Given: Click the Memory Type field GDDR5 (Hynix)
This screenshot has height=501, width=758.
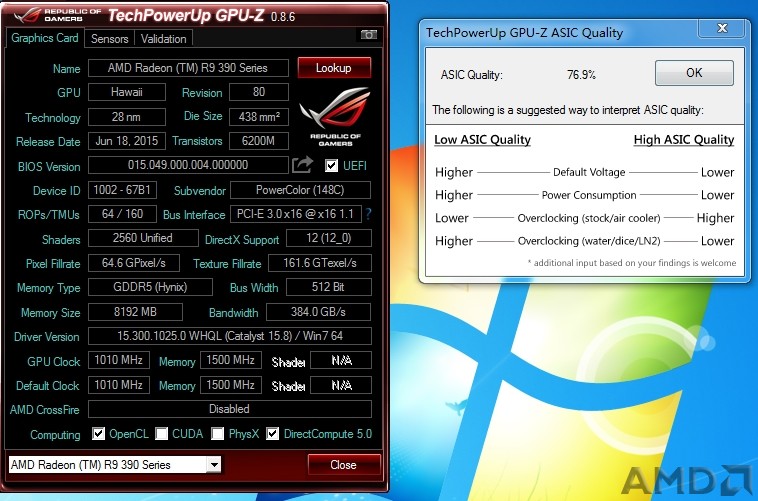Looking at the screenshot, I should coord(150,287).
